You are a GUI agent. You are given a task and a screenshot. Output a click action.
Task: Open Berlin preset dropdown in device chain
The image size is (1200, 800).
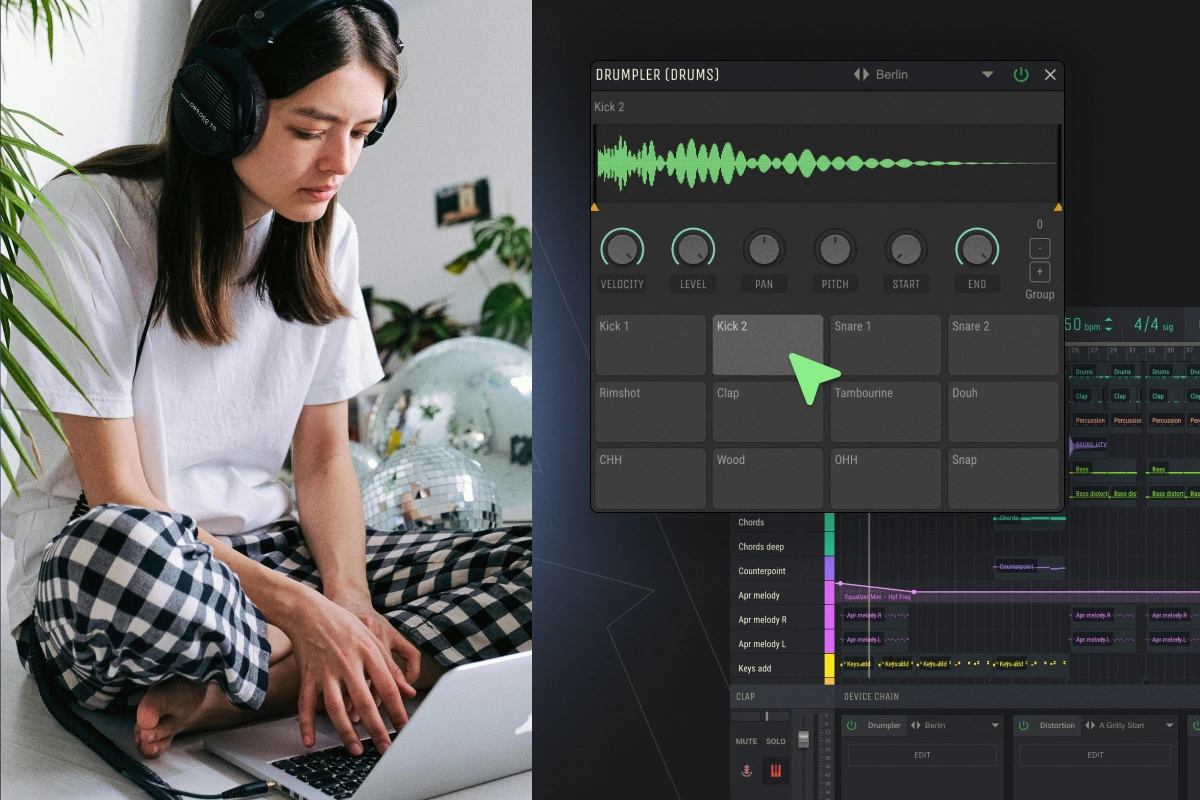tap(995, 726)
